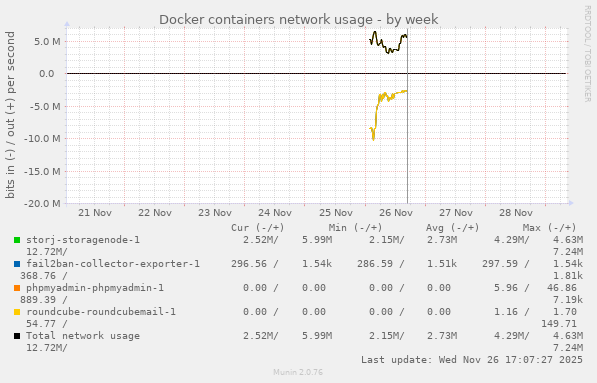Click the '-15.0 M' y-axis value
This screenshot has height=383, width=597.
pos(42,172)
